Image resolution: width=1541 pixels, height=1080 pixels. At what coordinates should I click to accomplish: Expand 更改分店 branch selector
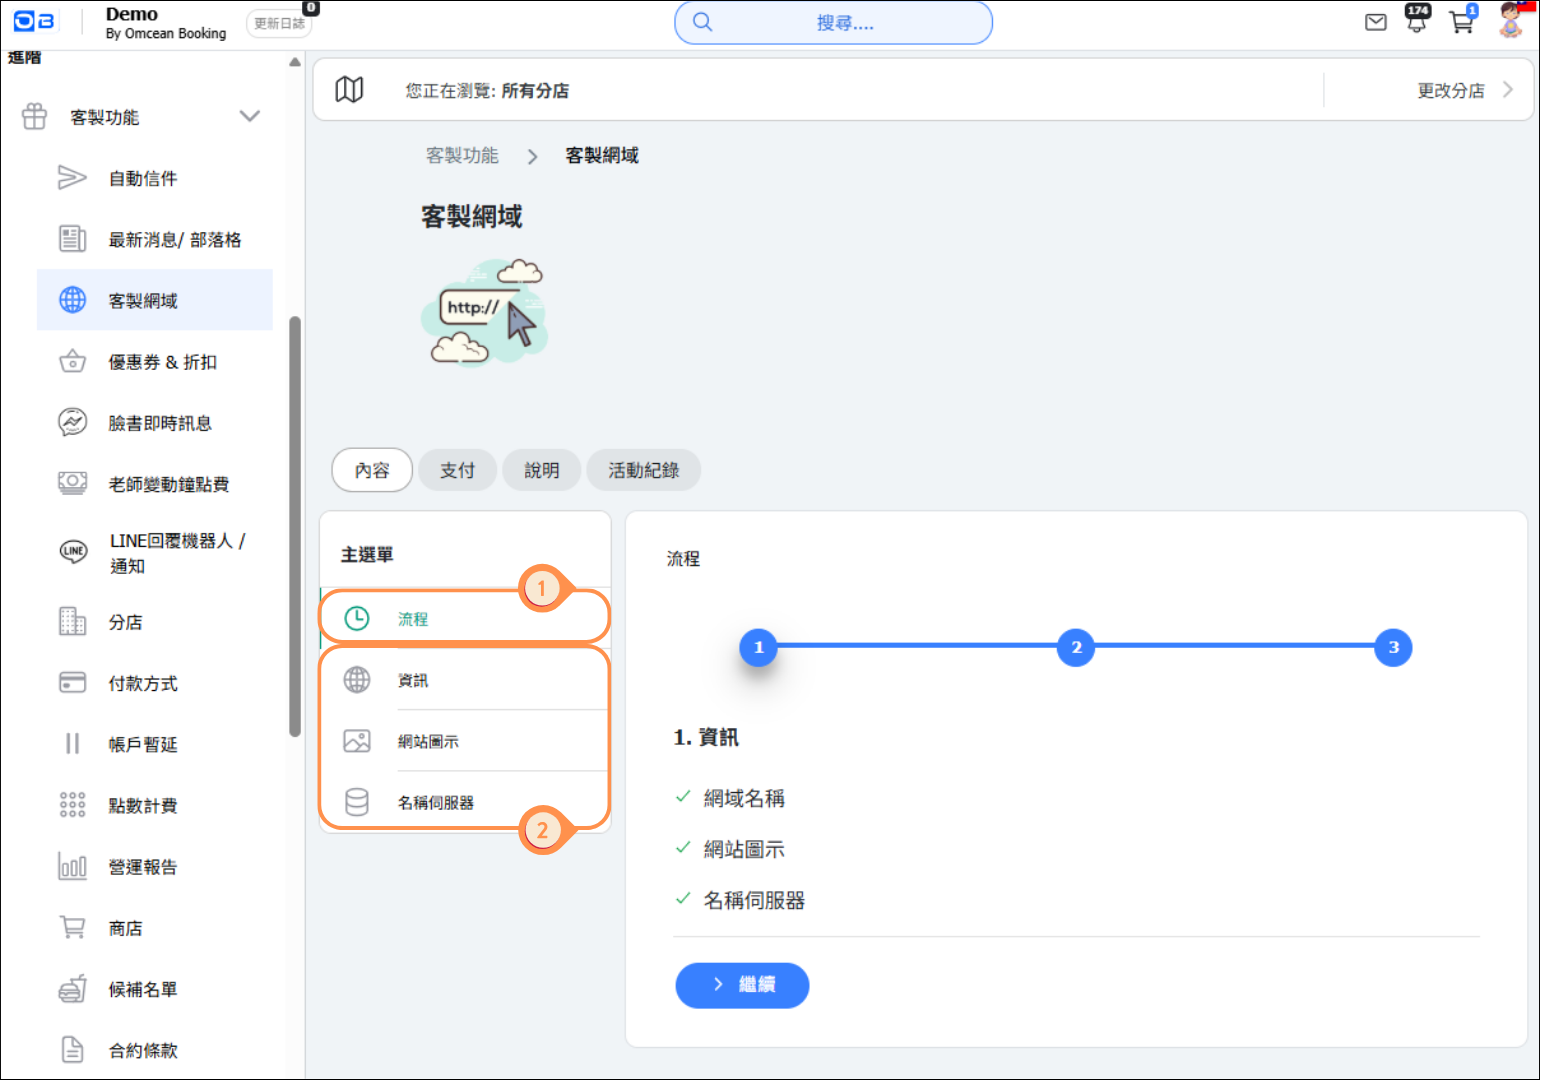coord(1463,90)
